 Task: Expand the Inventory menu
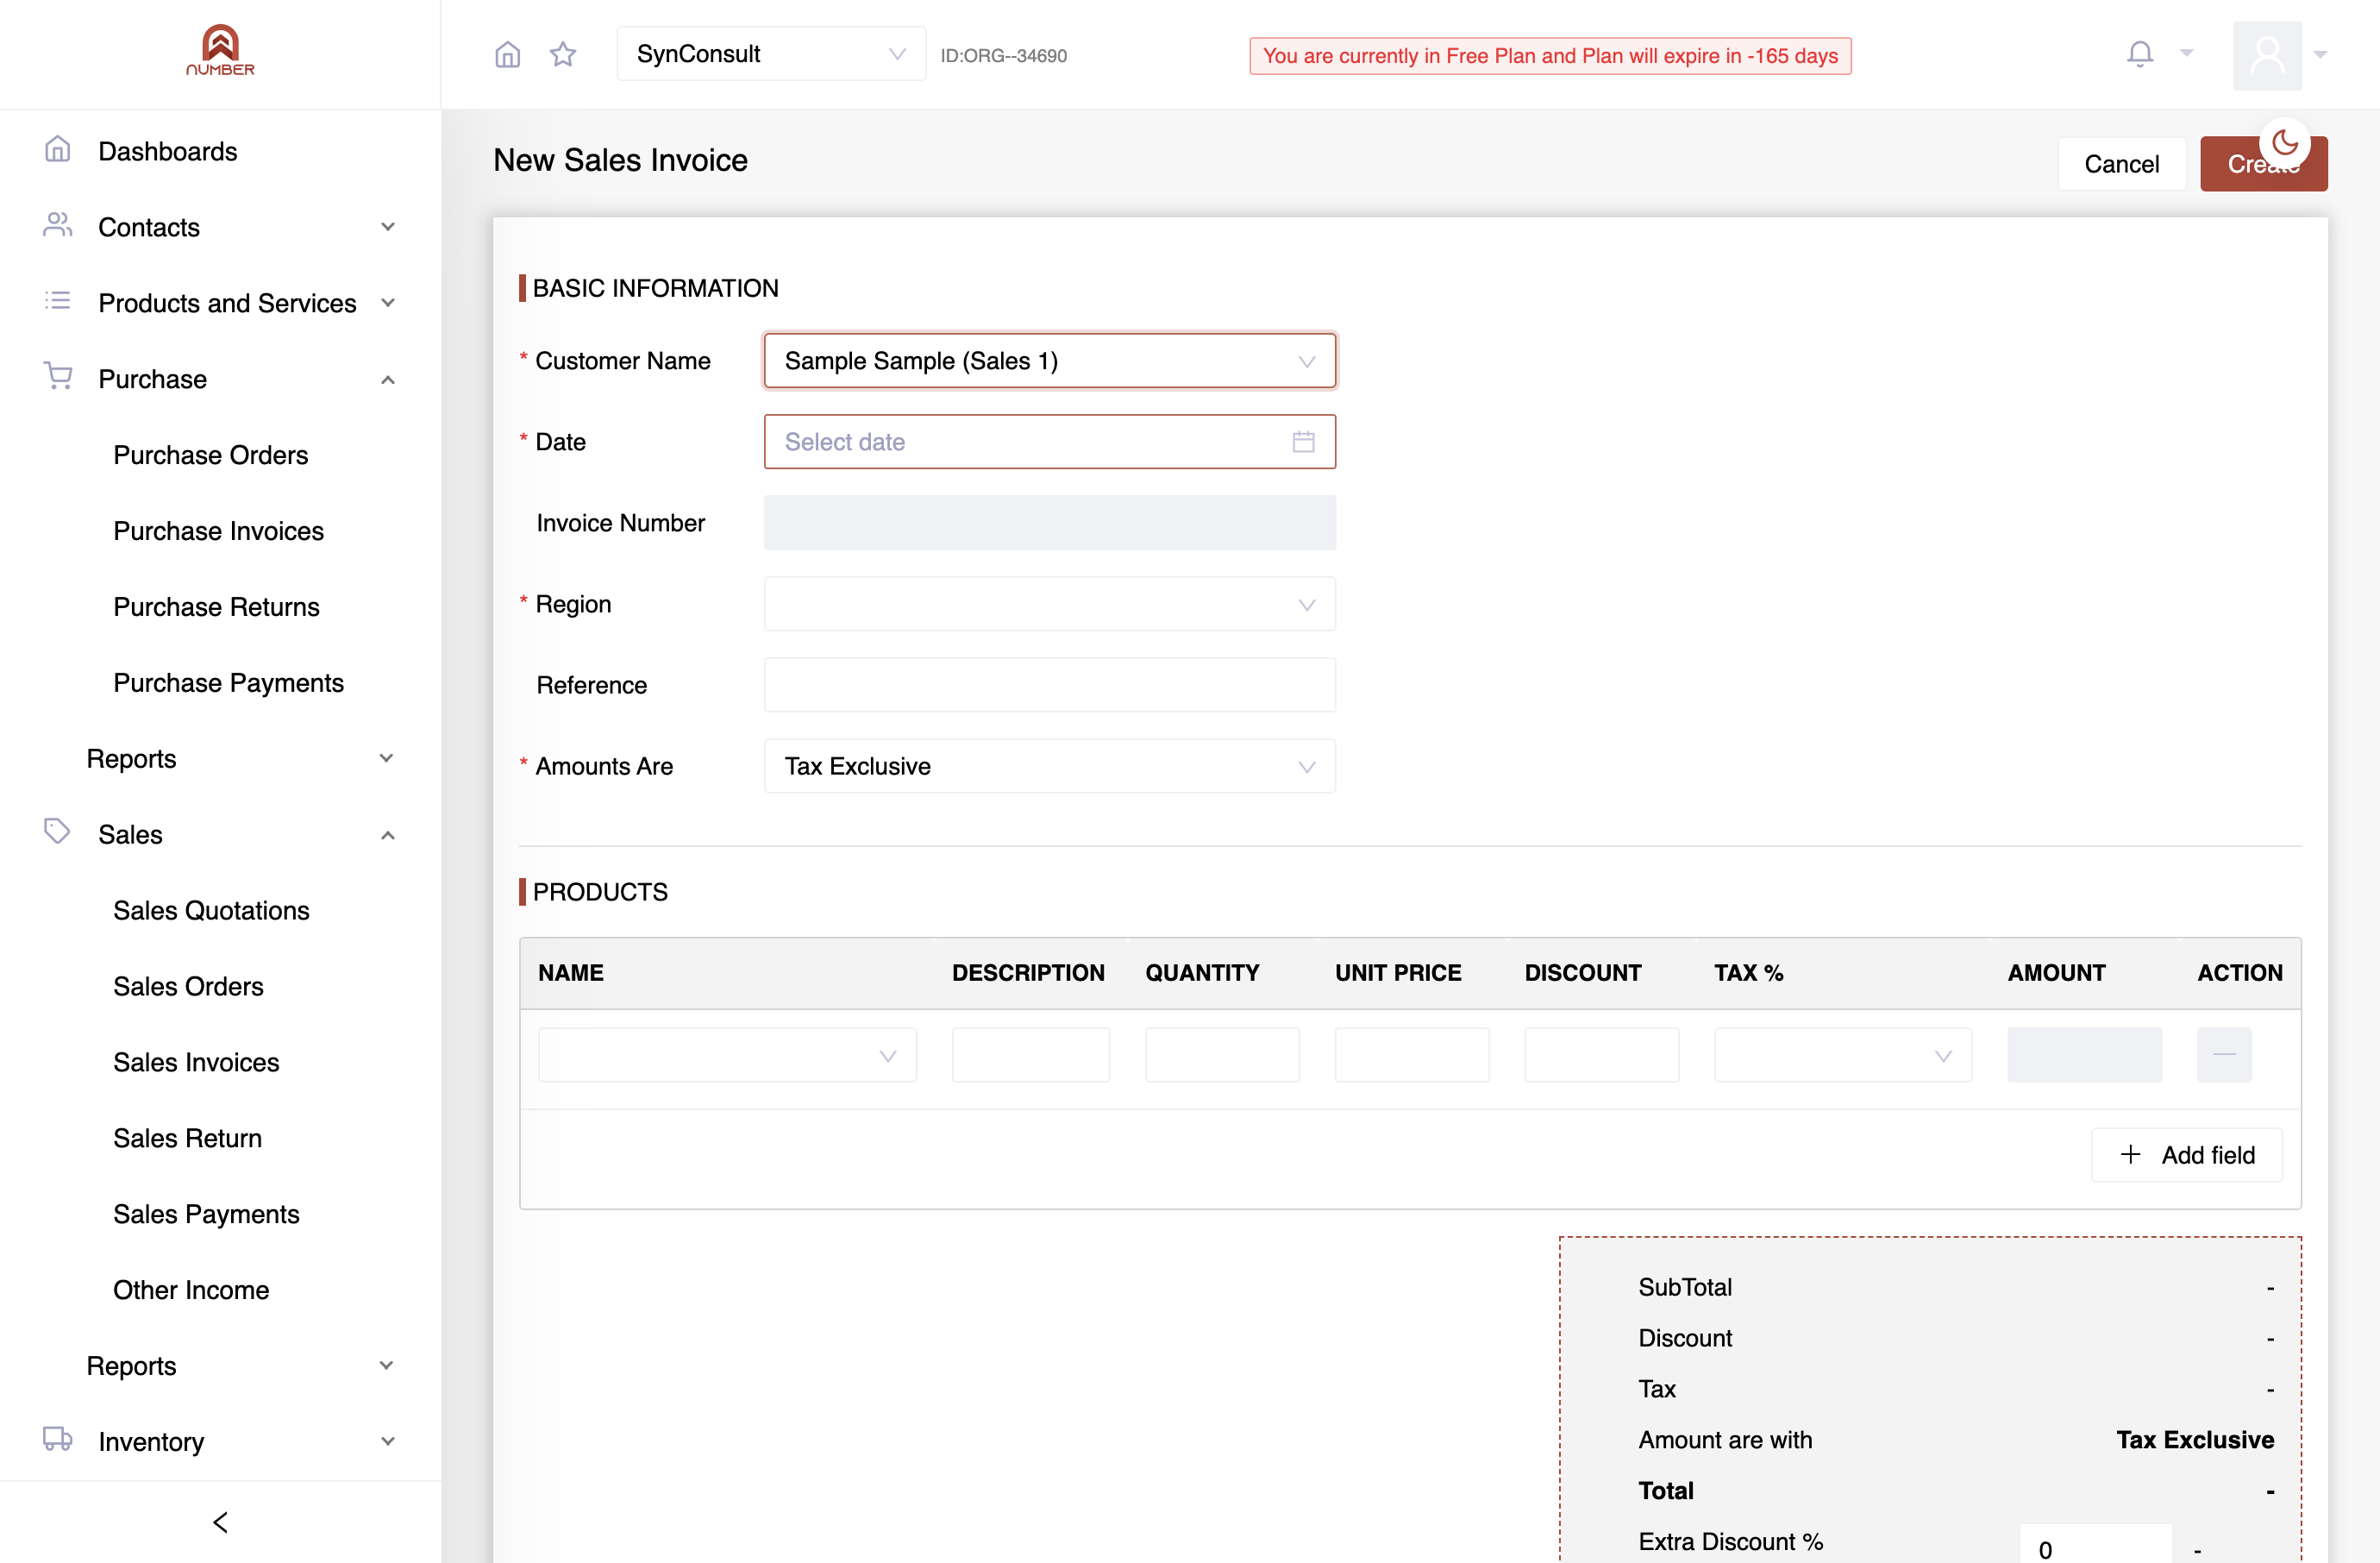220,1441
